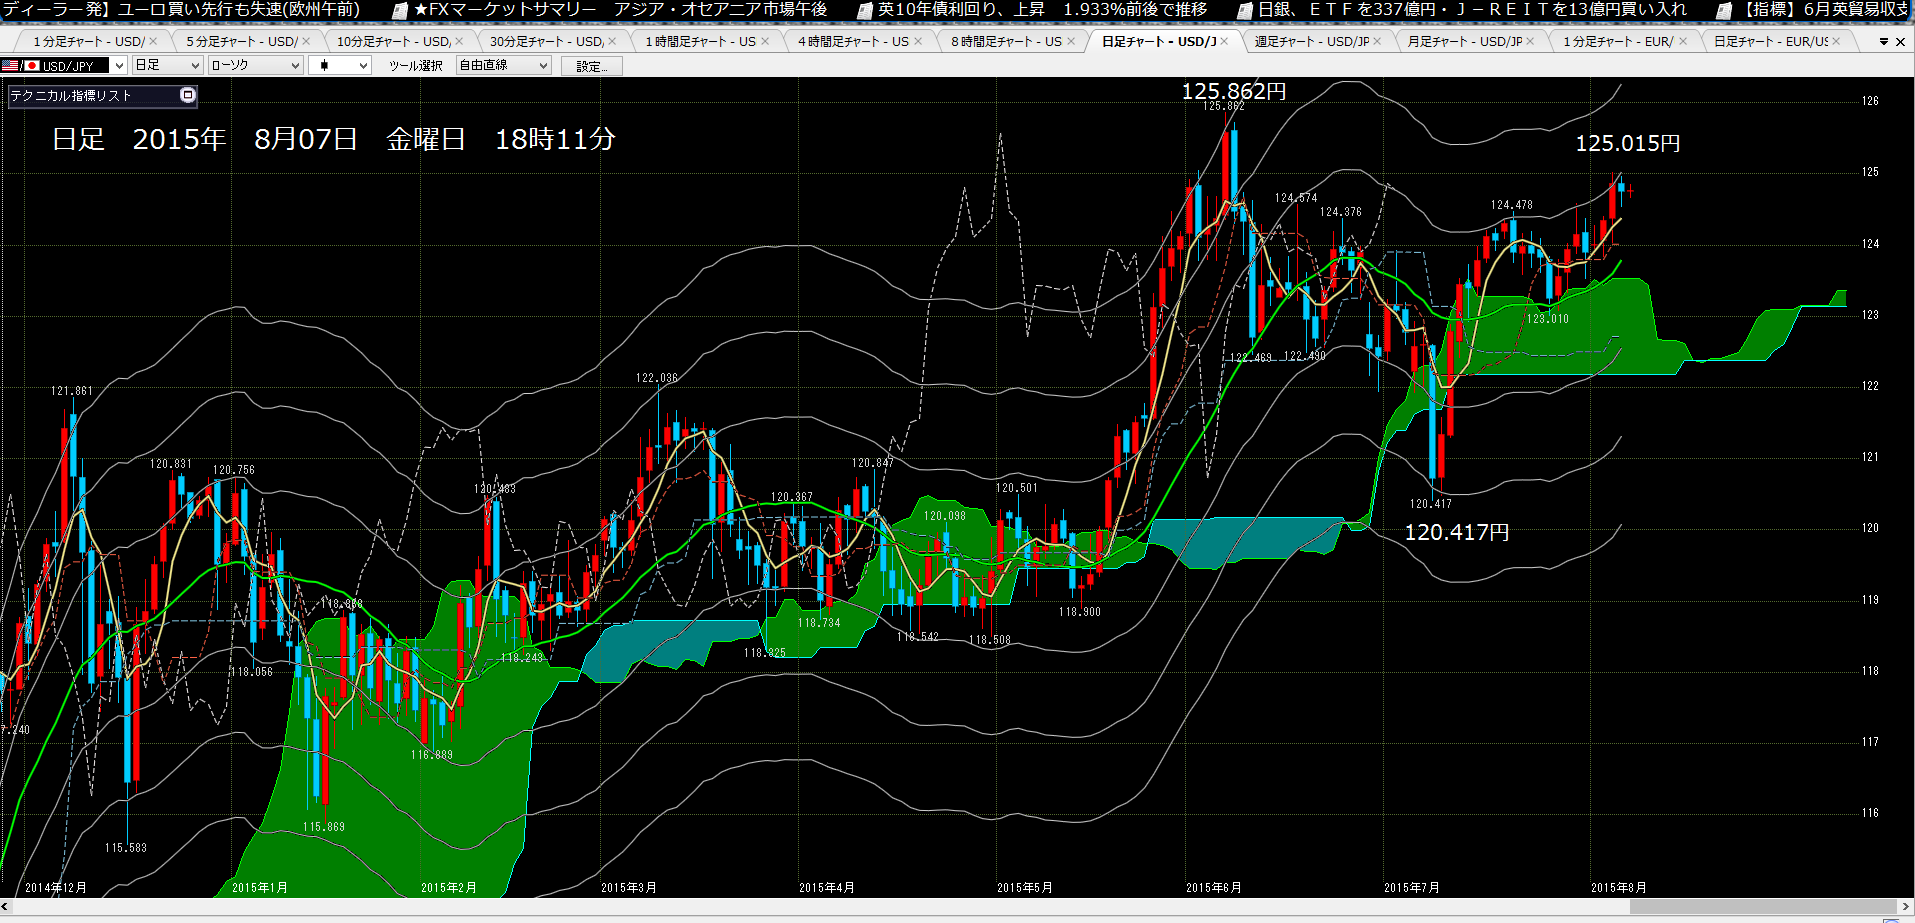1915x923 pixels.
Task: Click the 125.862円 high price annotation
Action: pos(1233,91)
